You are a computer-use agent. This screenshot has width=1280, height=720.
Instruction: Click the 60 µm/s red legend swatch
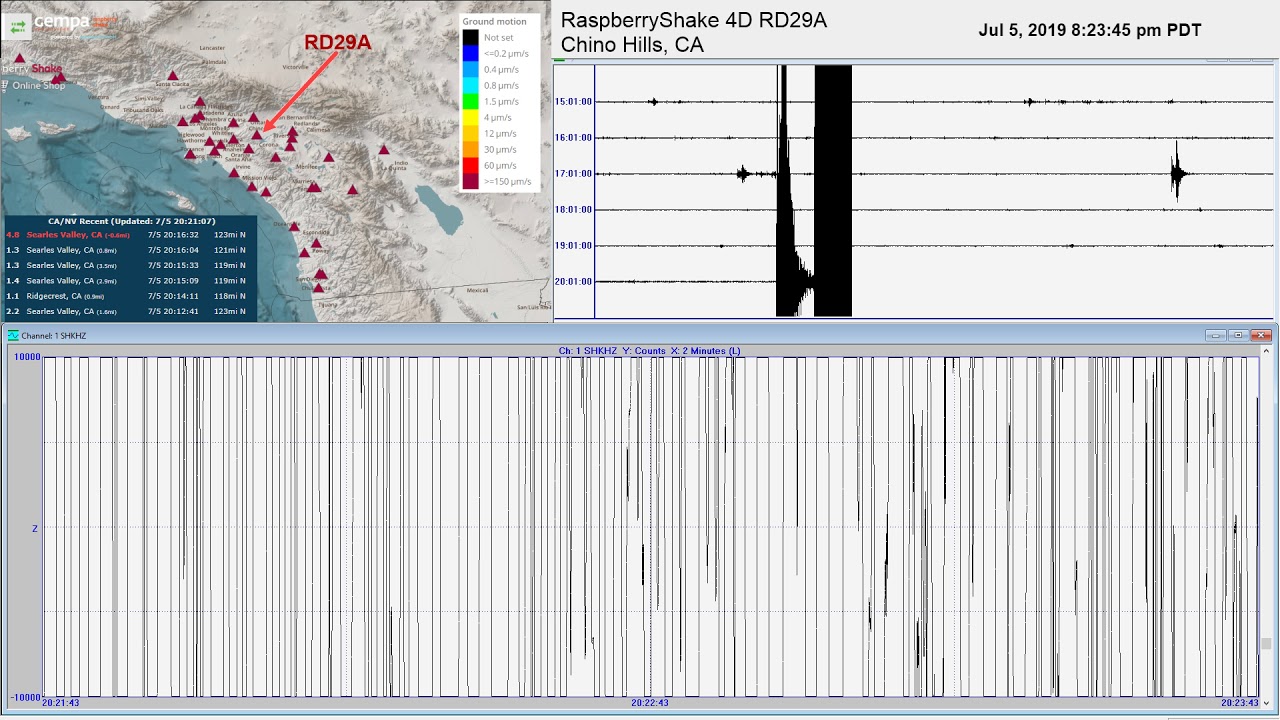pyautogui.click(x=470, y=165)
